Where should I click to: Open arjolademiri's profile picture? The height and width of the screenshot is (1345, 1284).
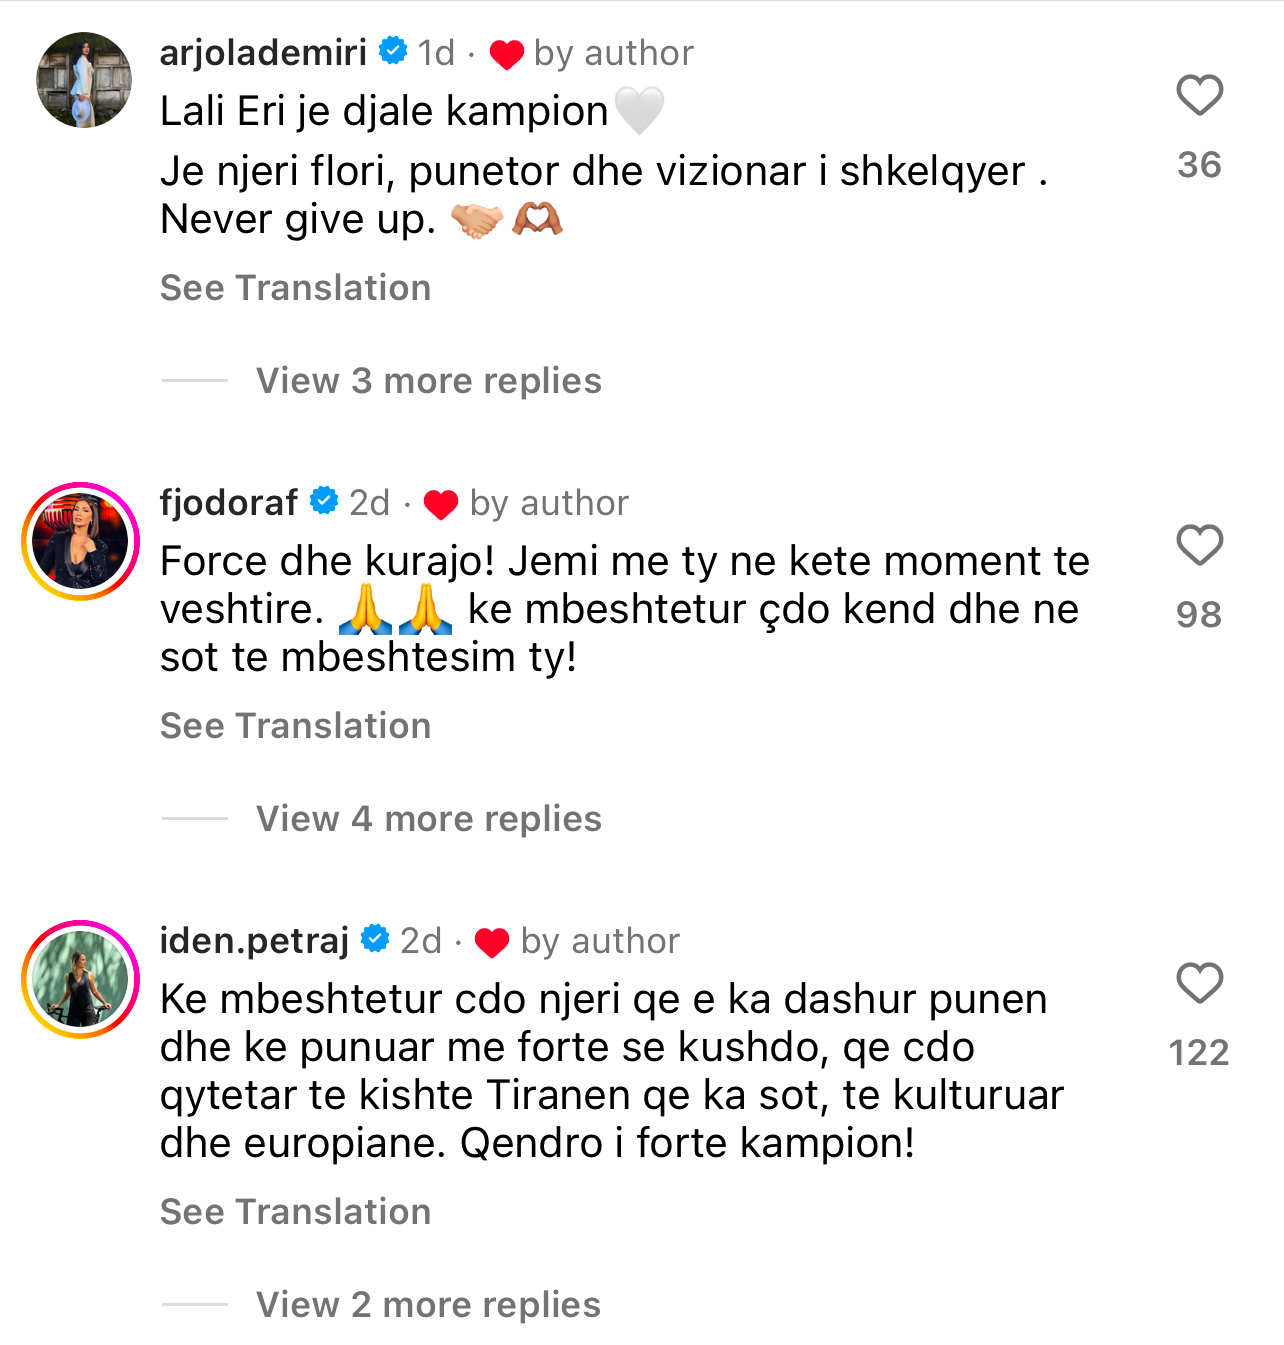pyautogui.click(x=84, y=80)
